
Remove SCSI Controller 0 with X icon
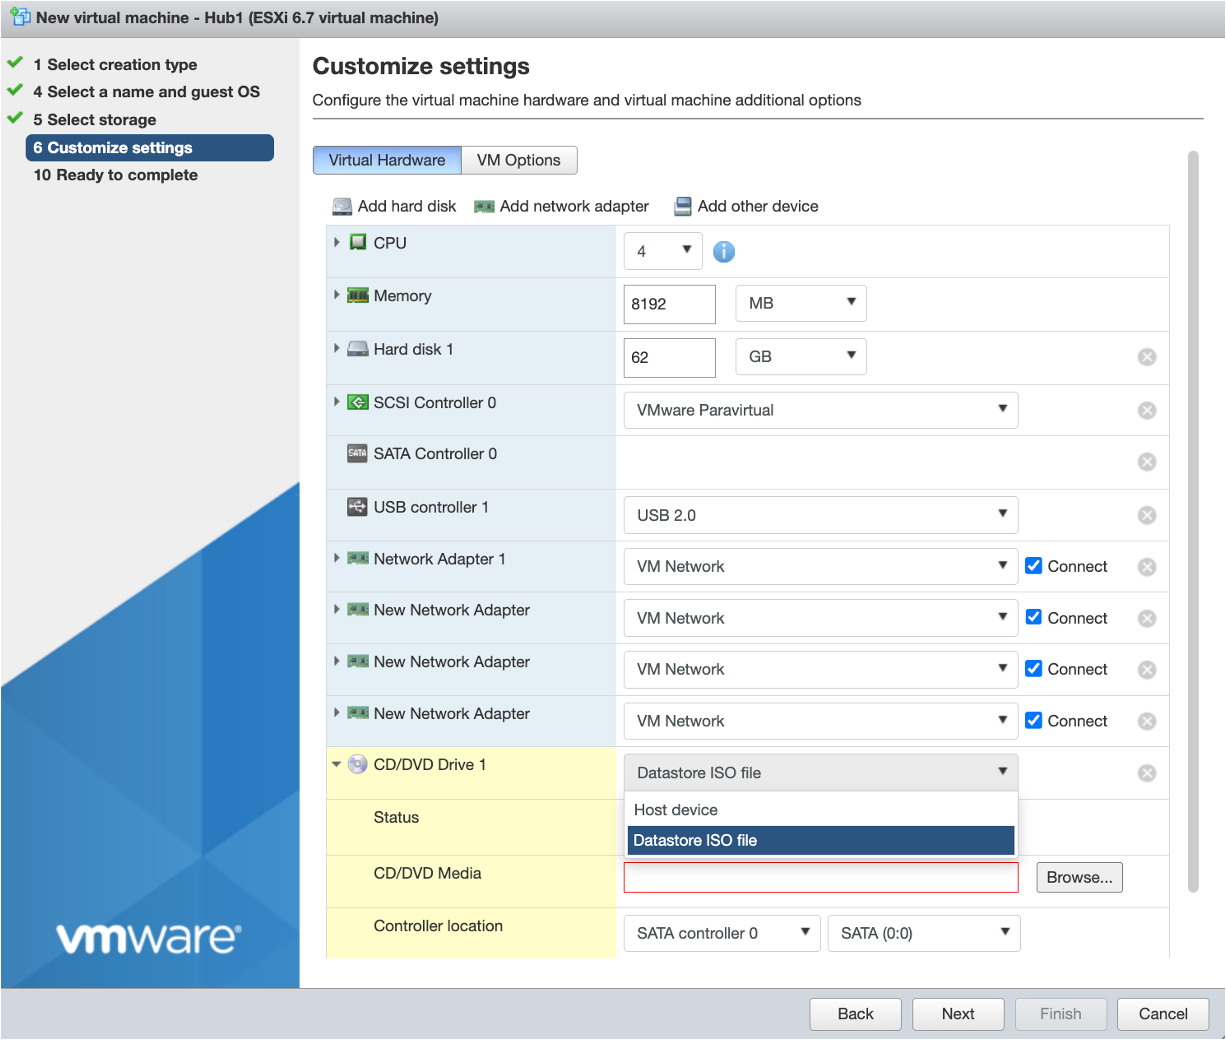[x=1147, y=410]
